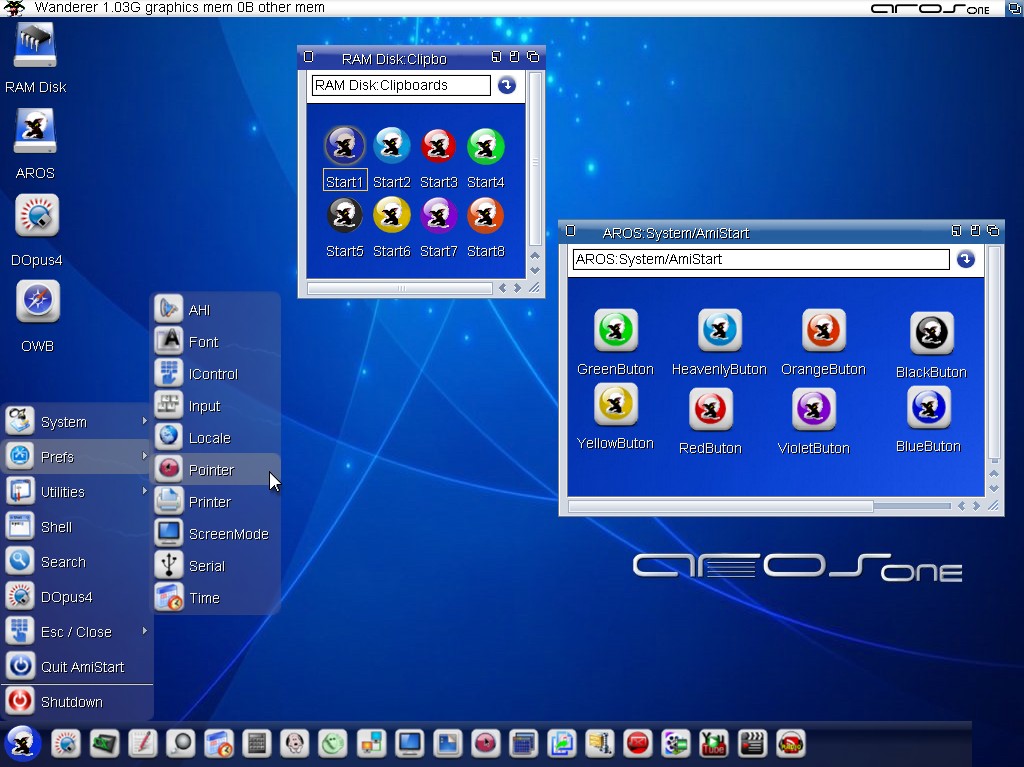This screenshot has height=767, width=1024.
Task: Open ScreenMode preferences
Action: click(228, 534)
